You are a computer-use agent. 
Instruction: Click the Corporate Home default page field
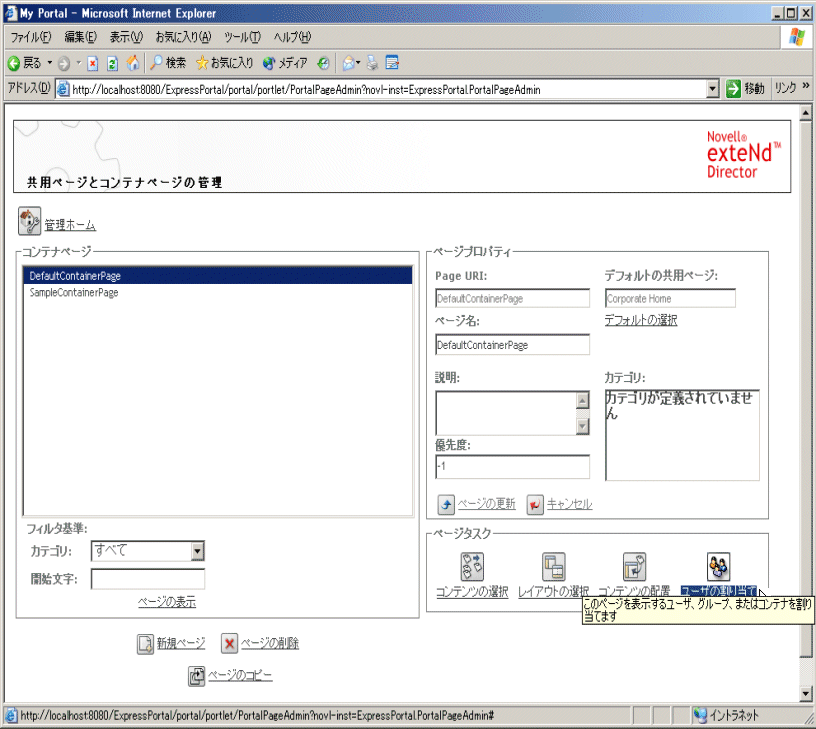[670, 299]
